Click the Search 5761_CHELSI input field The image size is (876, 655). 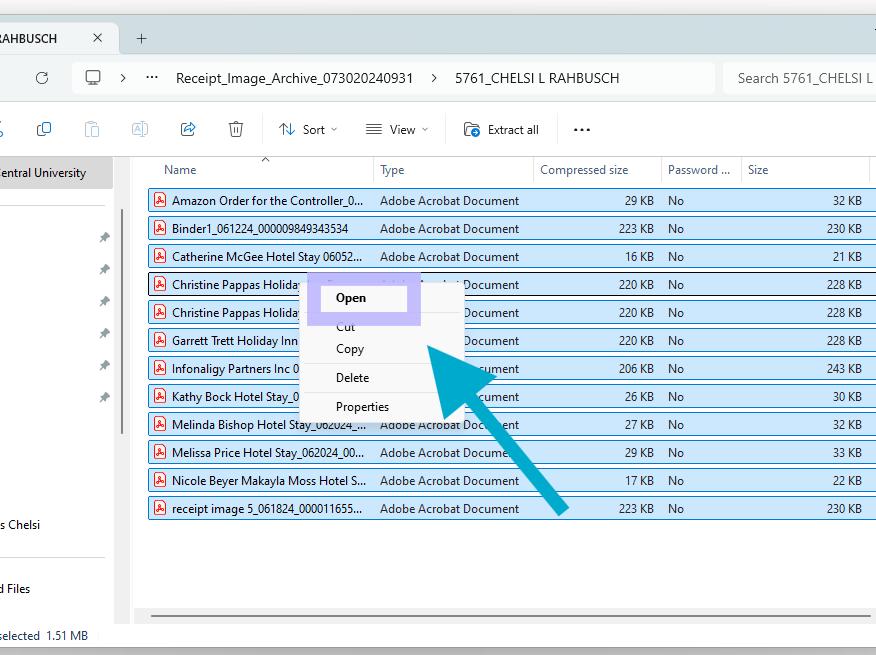click(x=800, y=78)
